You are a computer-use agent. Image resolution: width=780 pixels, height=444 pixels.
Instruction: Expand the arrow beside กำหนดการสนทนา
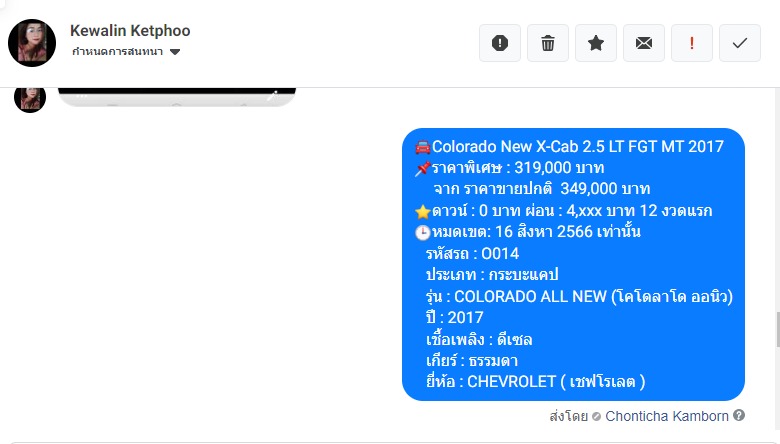[175, 52]
